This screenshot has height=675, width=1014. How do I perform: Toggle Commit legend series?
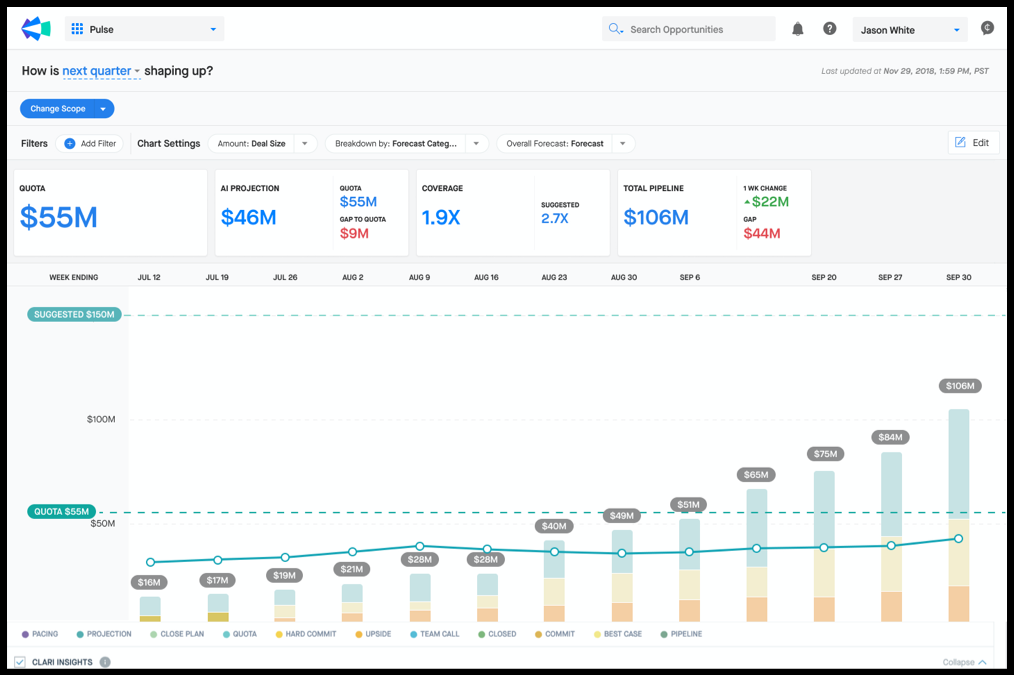[555, 634]
